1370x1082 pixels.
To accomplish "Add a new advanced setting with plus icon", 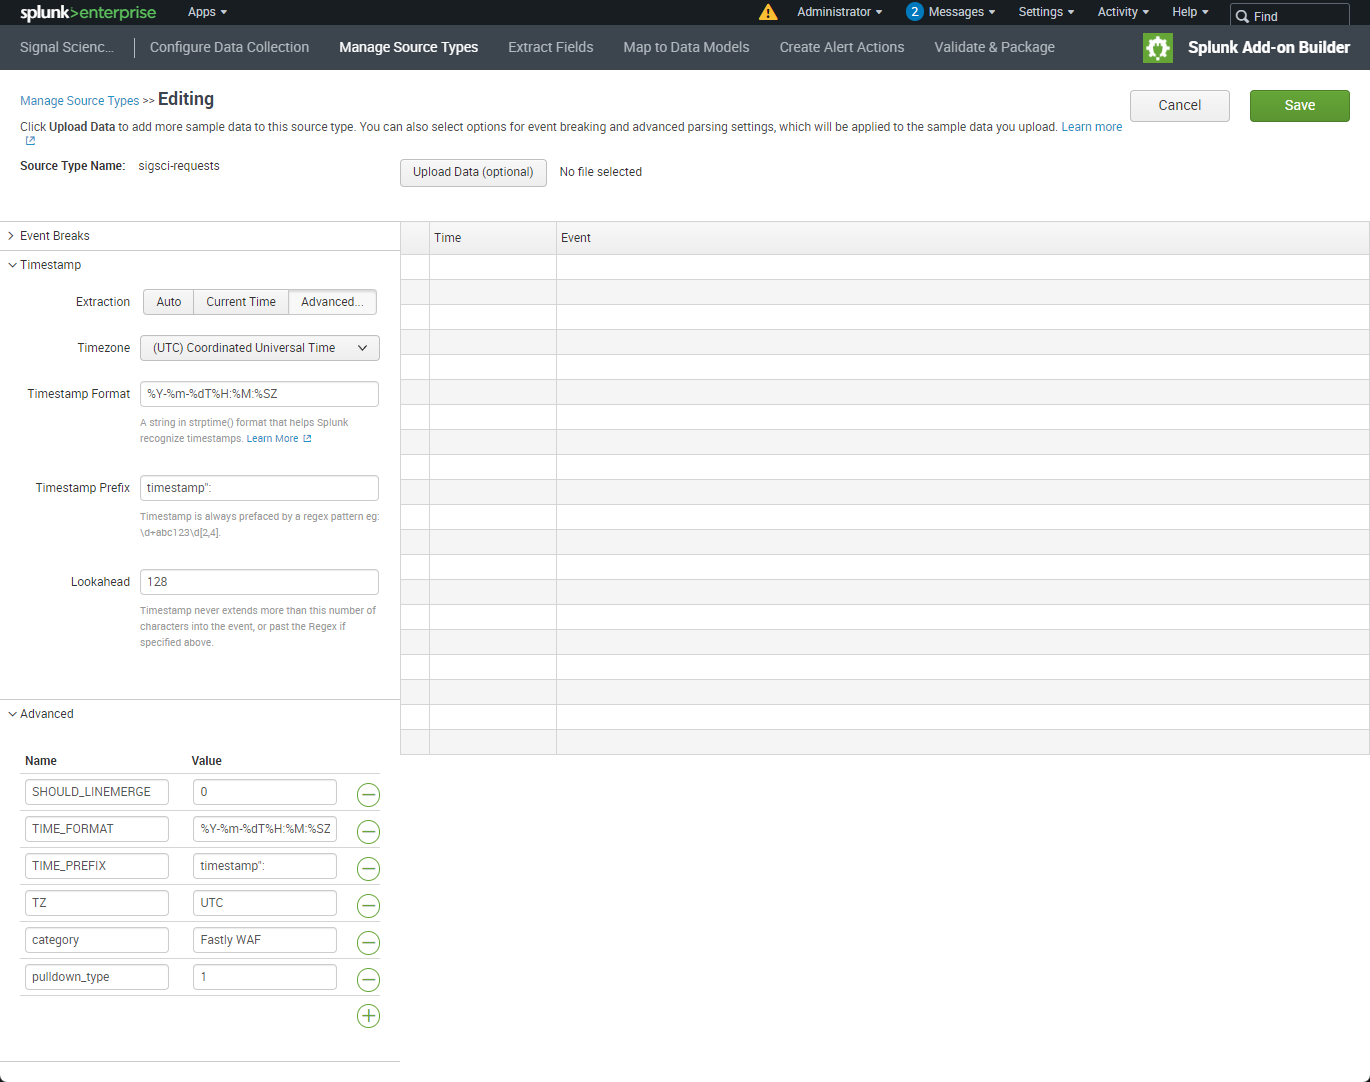I will pyautogui.click(x=368, y=1016).
